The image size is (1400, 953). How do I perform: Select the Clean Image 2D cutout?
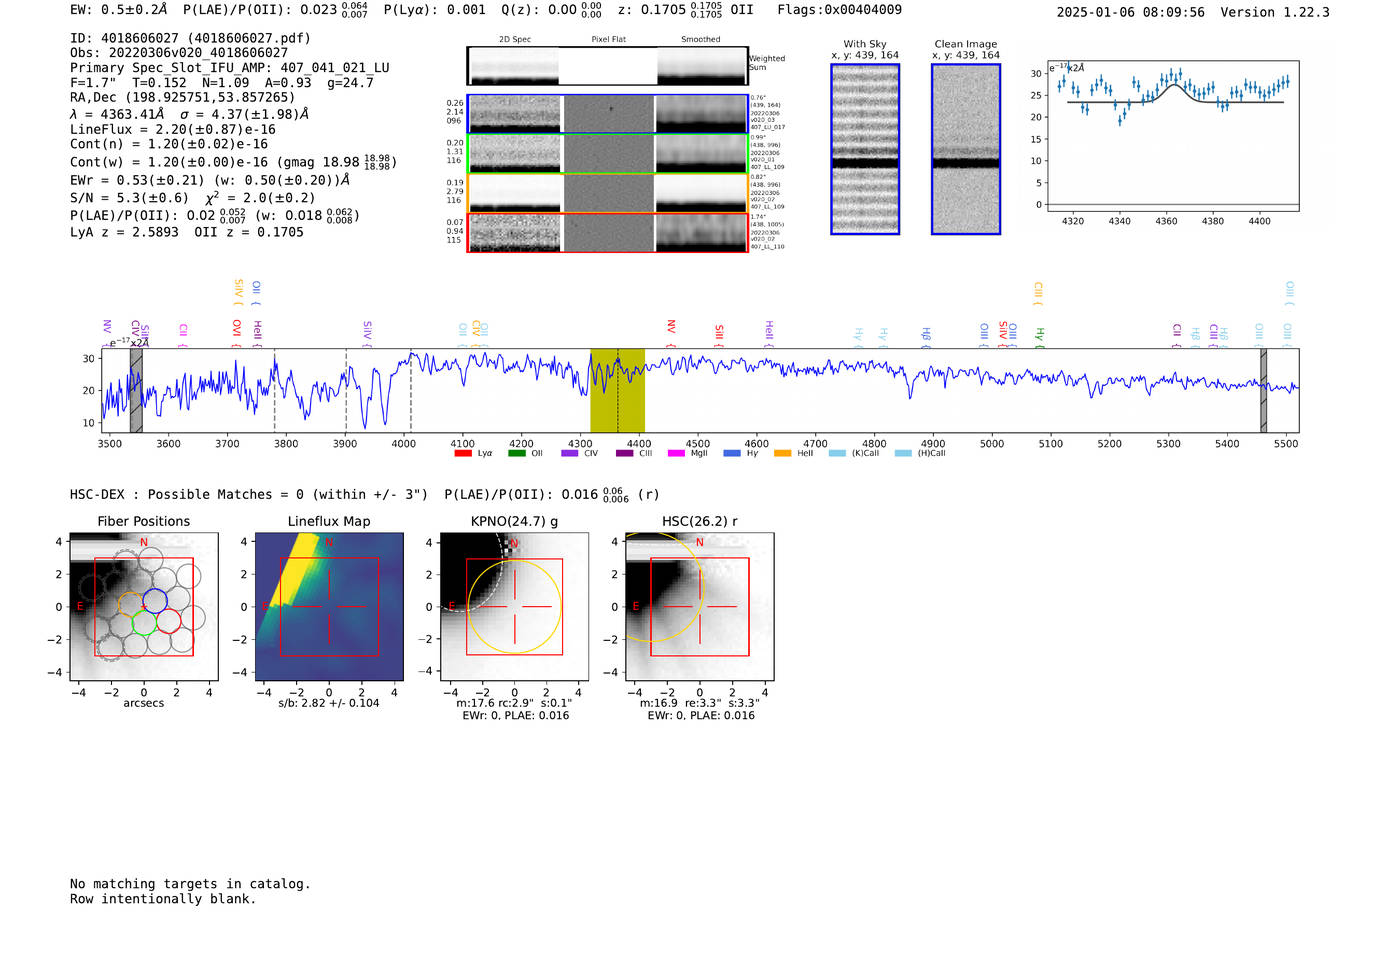[x=966, y=149]
